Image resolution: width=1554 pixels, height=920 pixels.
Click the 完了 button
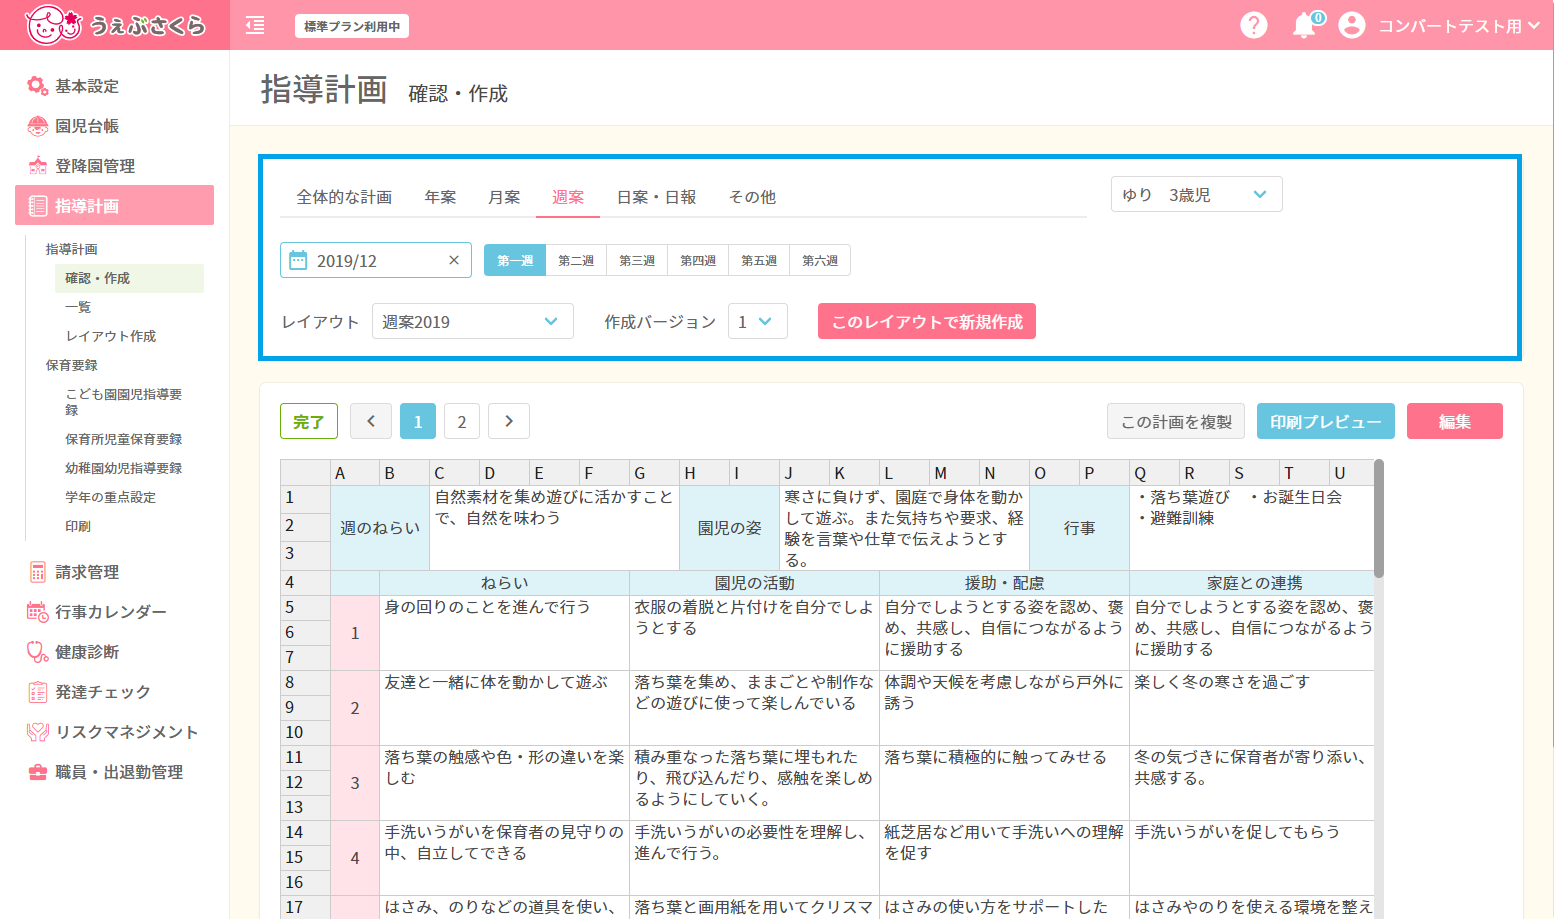309,421
